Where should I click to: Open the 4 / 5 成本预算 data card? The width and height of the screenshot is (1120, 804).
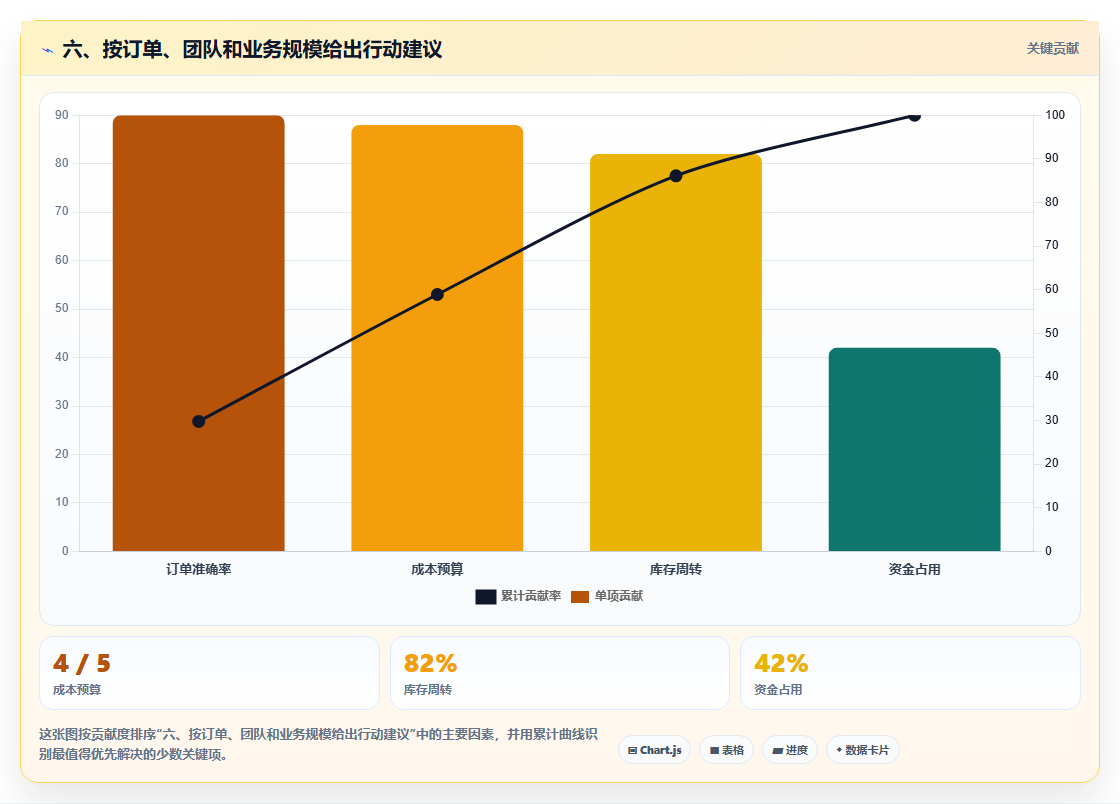[x=209, y=673]
